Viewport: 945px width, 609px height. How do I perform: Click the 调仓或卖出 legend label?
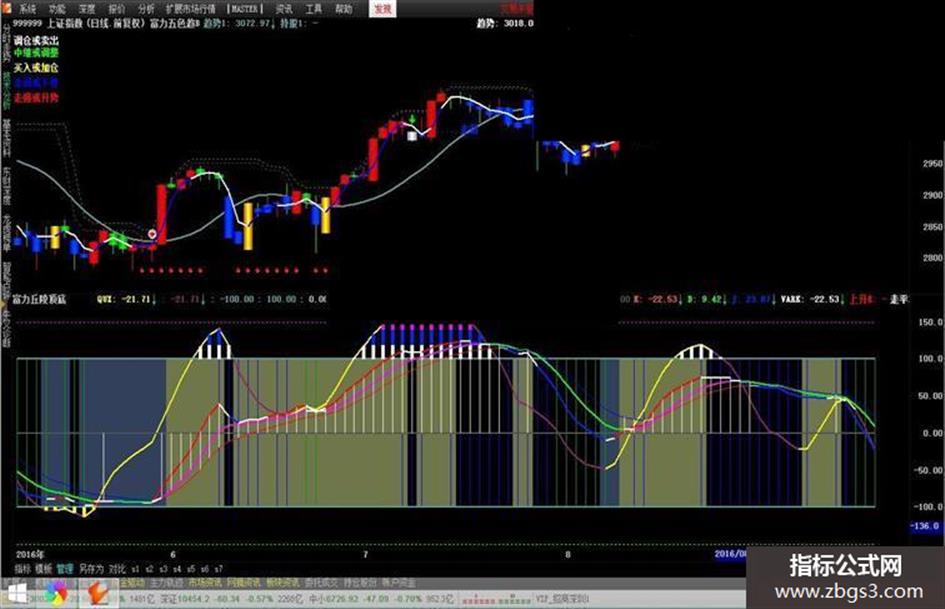click(36, 40)
